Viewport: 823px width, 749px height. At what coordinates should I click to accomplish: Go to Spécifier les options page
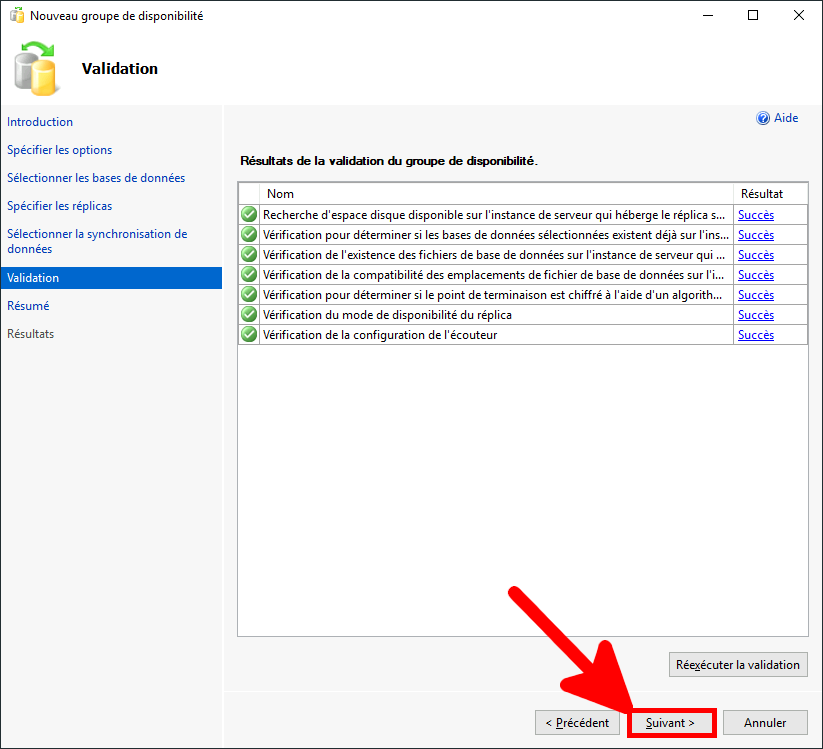pyautogui.click(x=59, y=150)
